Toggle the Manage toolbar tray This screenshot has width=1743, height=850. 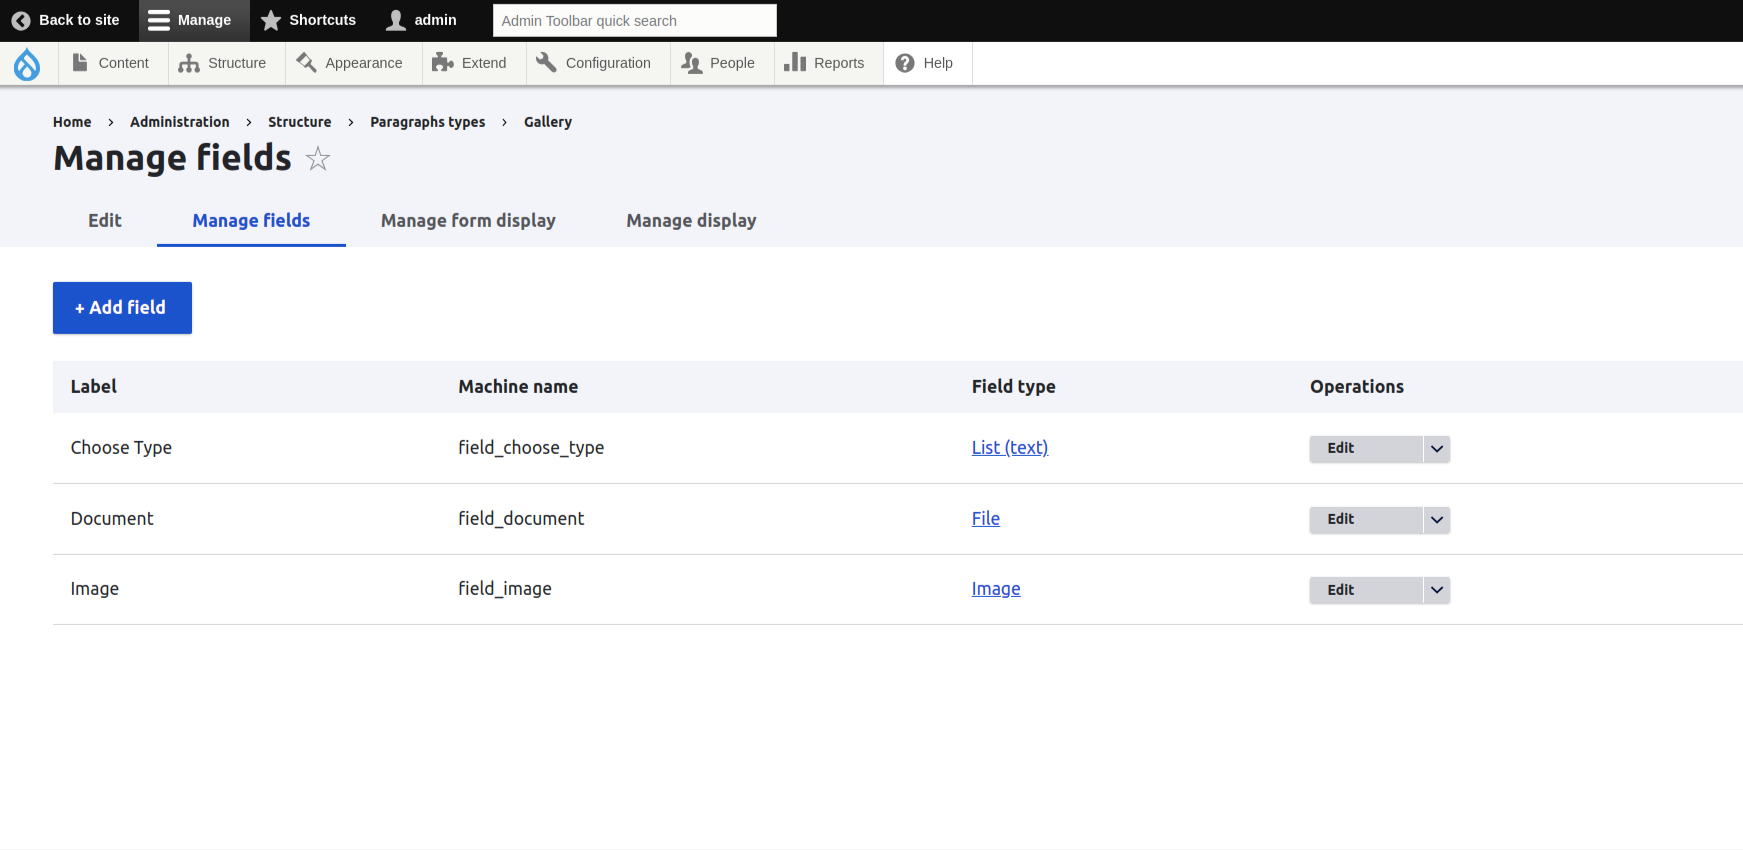[190, 20]
